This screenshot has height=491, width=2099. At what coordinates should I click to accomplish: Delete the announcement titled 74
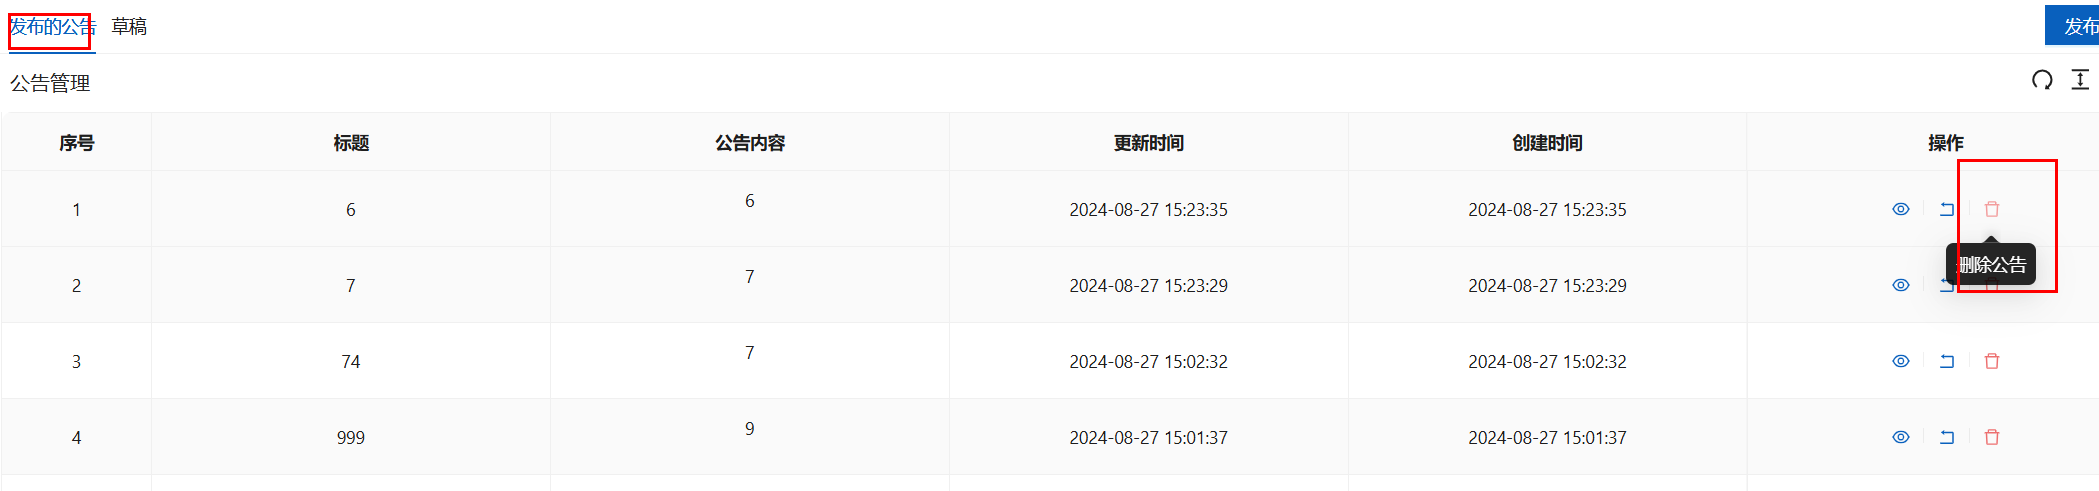click(1992, 361)
